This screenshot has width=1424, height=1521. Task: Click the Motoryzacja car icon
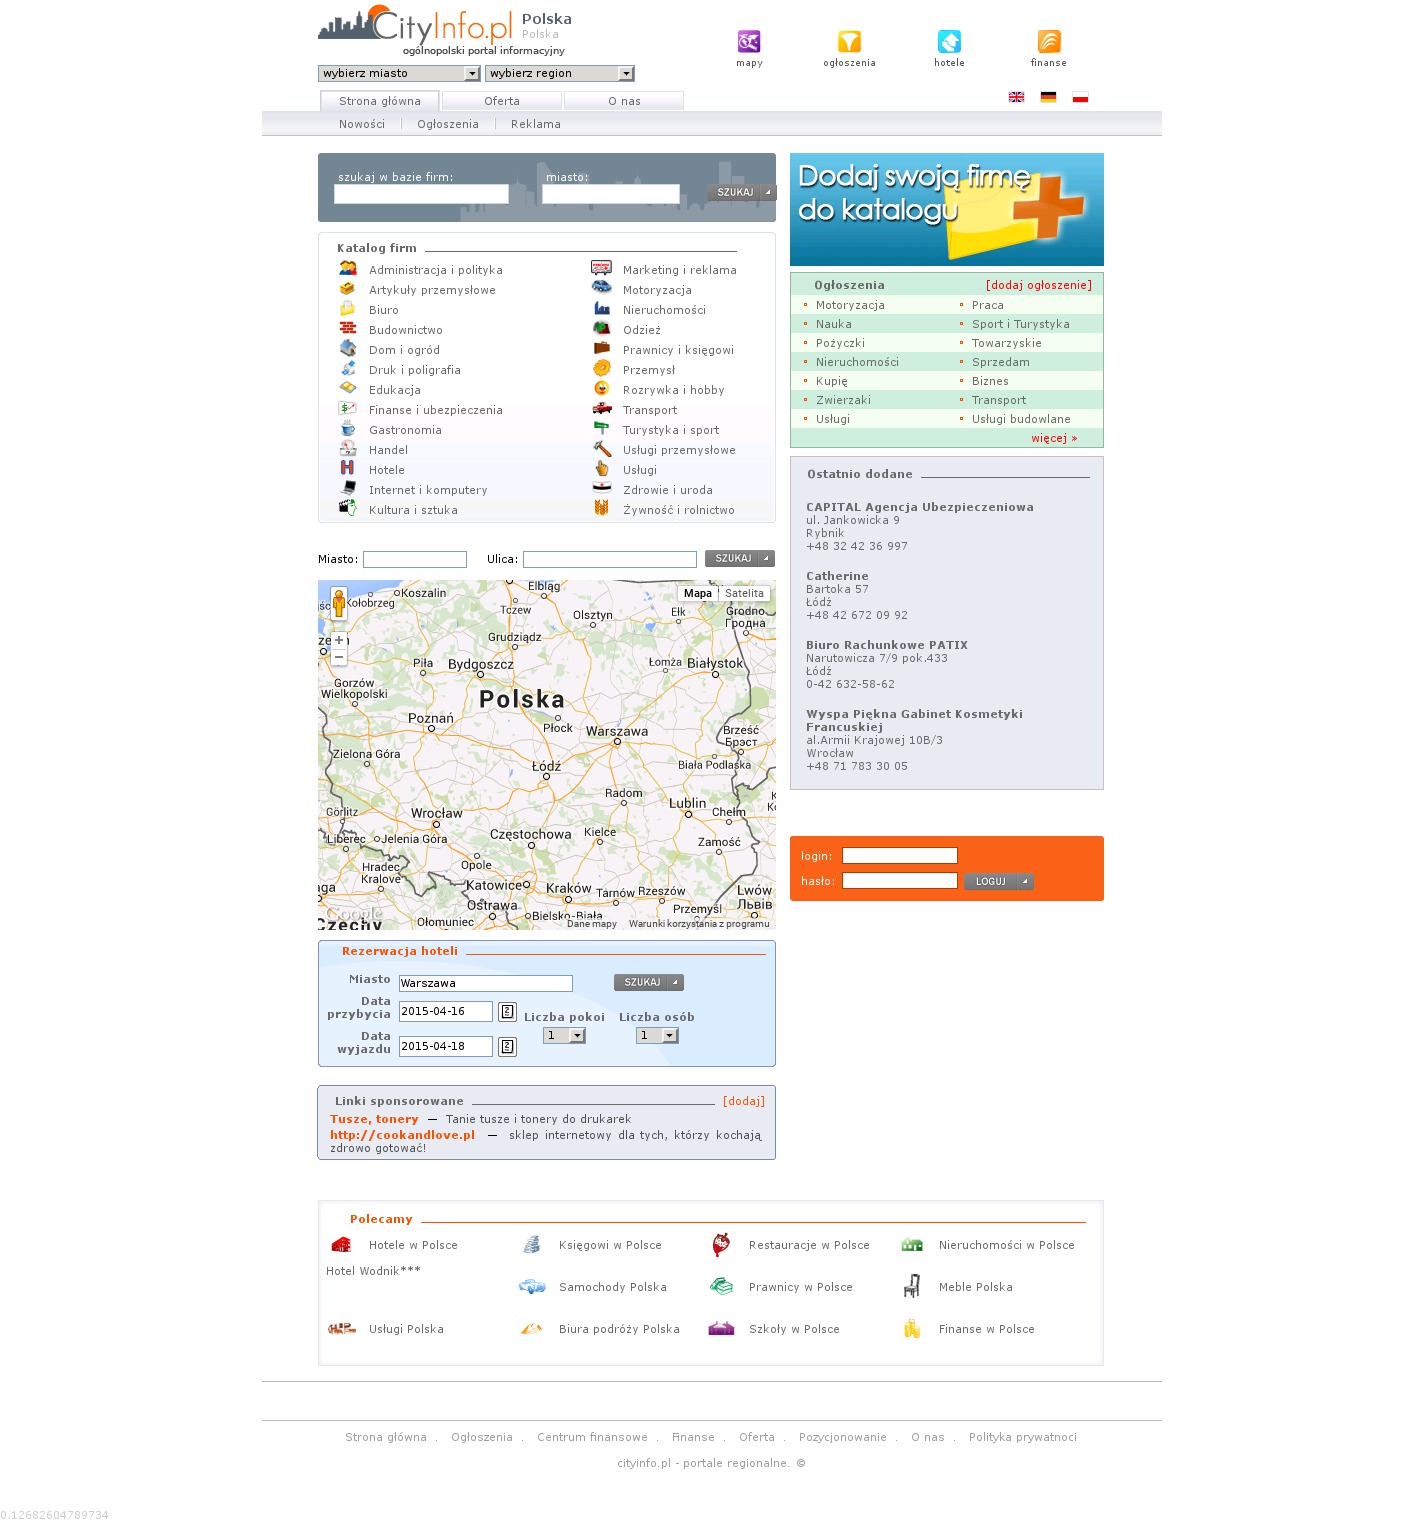tap(601, 288)
